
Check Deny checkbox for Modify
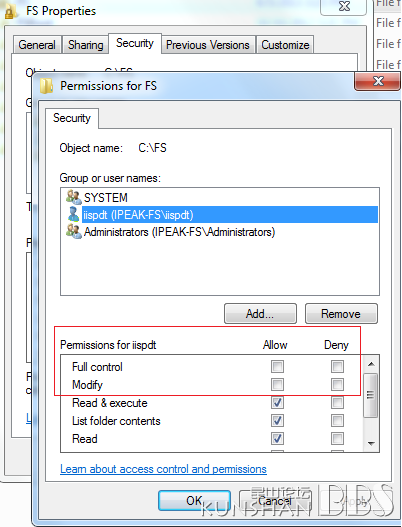pos(337,384)
